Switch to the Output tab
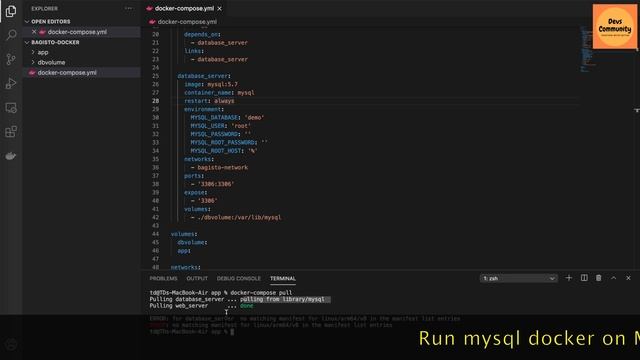Image resolution: width=640 pixels, height=360 pixels. pyautogui.click(x=197, y=278)
